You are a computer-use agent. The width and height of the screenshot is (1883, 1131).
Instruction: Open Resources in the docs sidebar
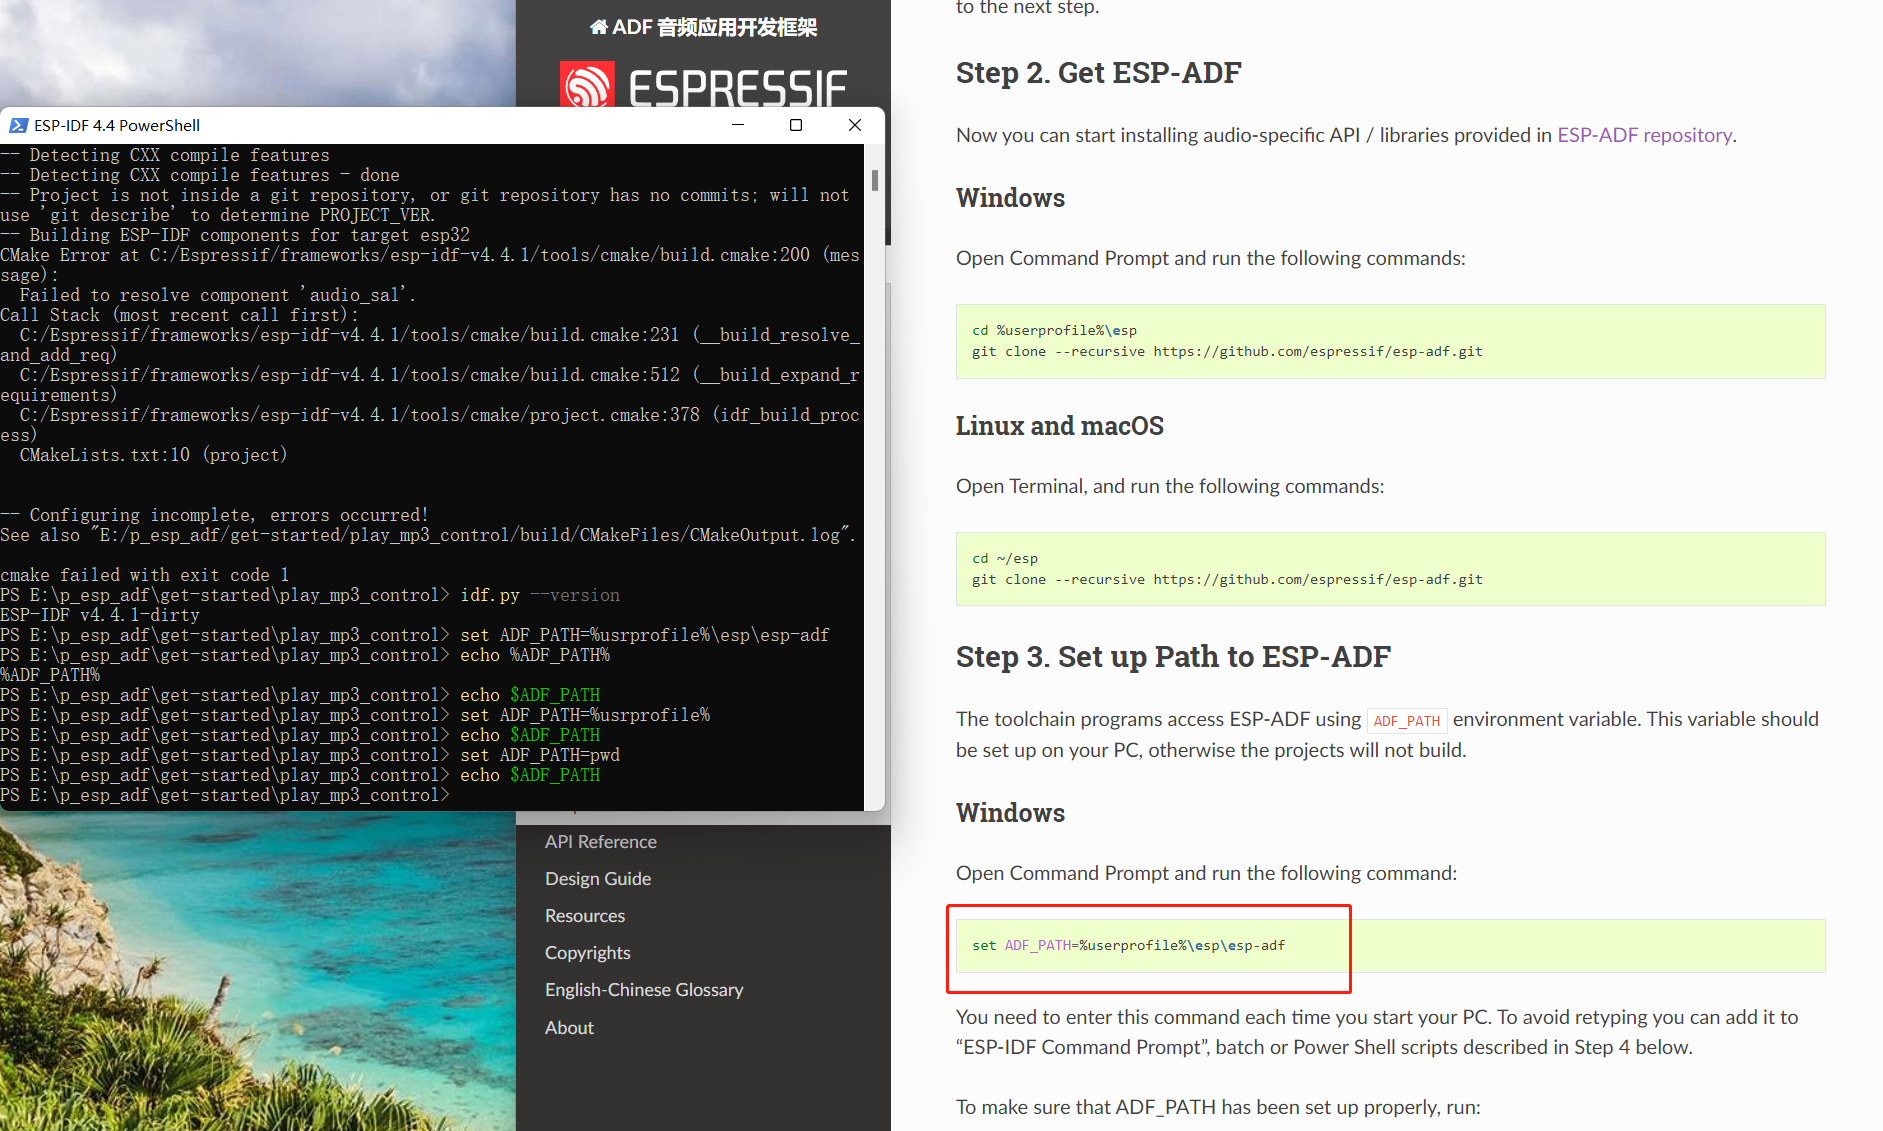(x=585, y=916)
